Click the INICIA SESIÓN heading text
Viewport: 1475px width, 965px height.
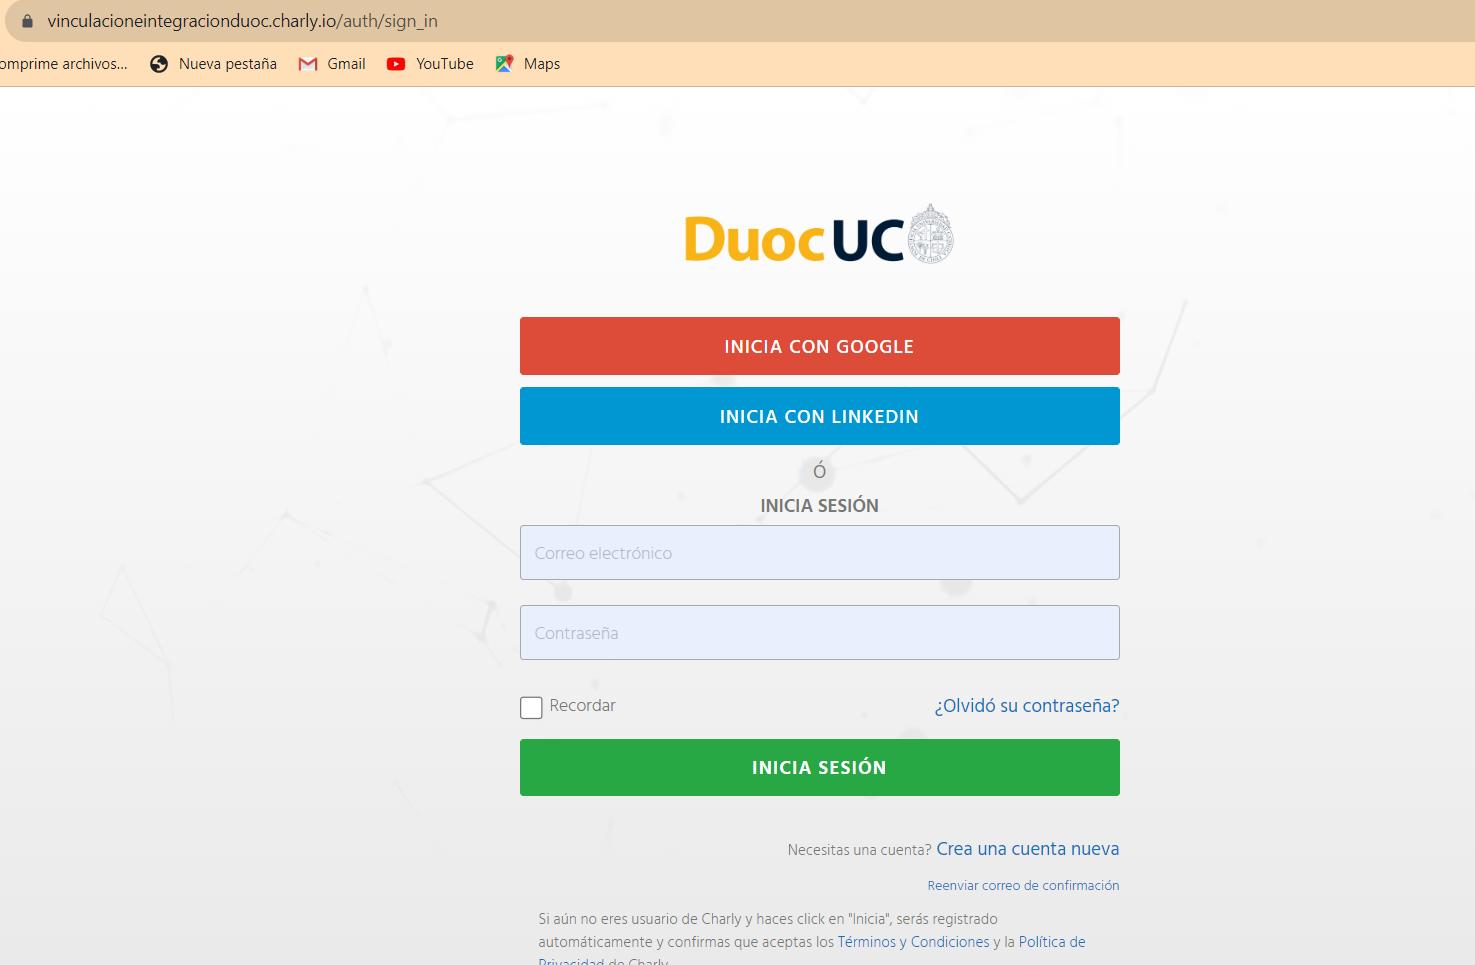pyautogui.click(x=820, y=505)
